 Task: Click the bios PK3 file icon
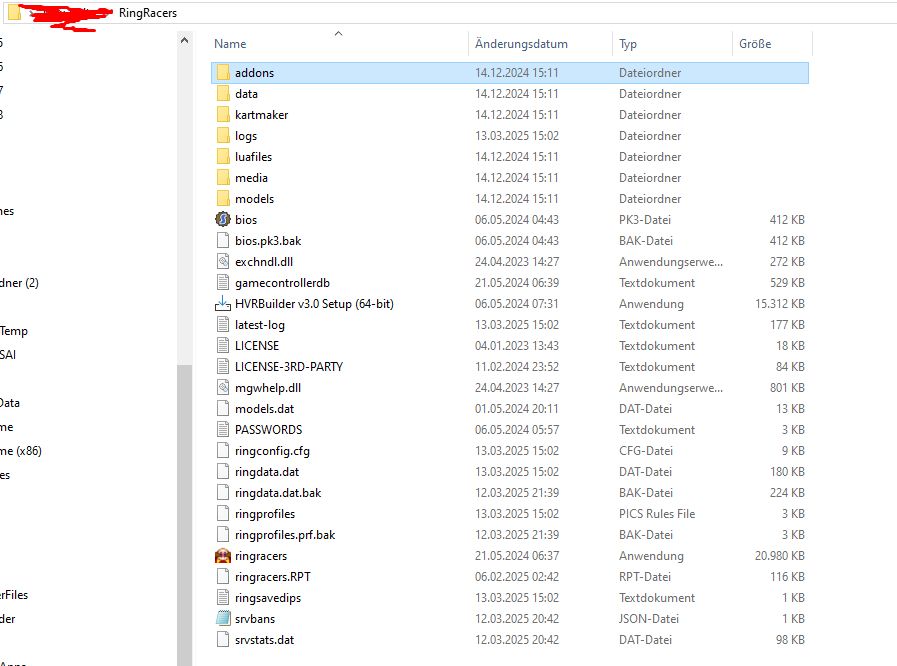[x=223, y=220]
